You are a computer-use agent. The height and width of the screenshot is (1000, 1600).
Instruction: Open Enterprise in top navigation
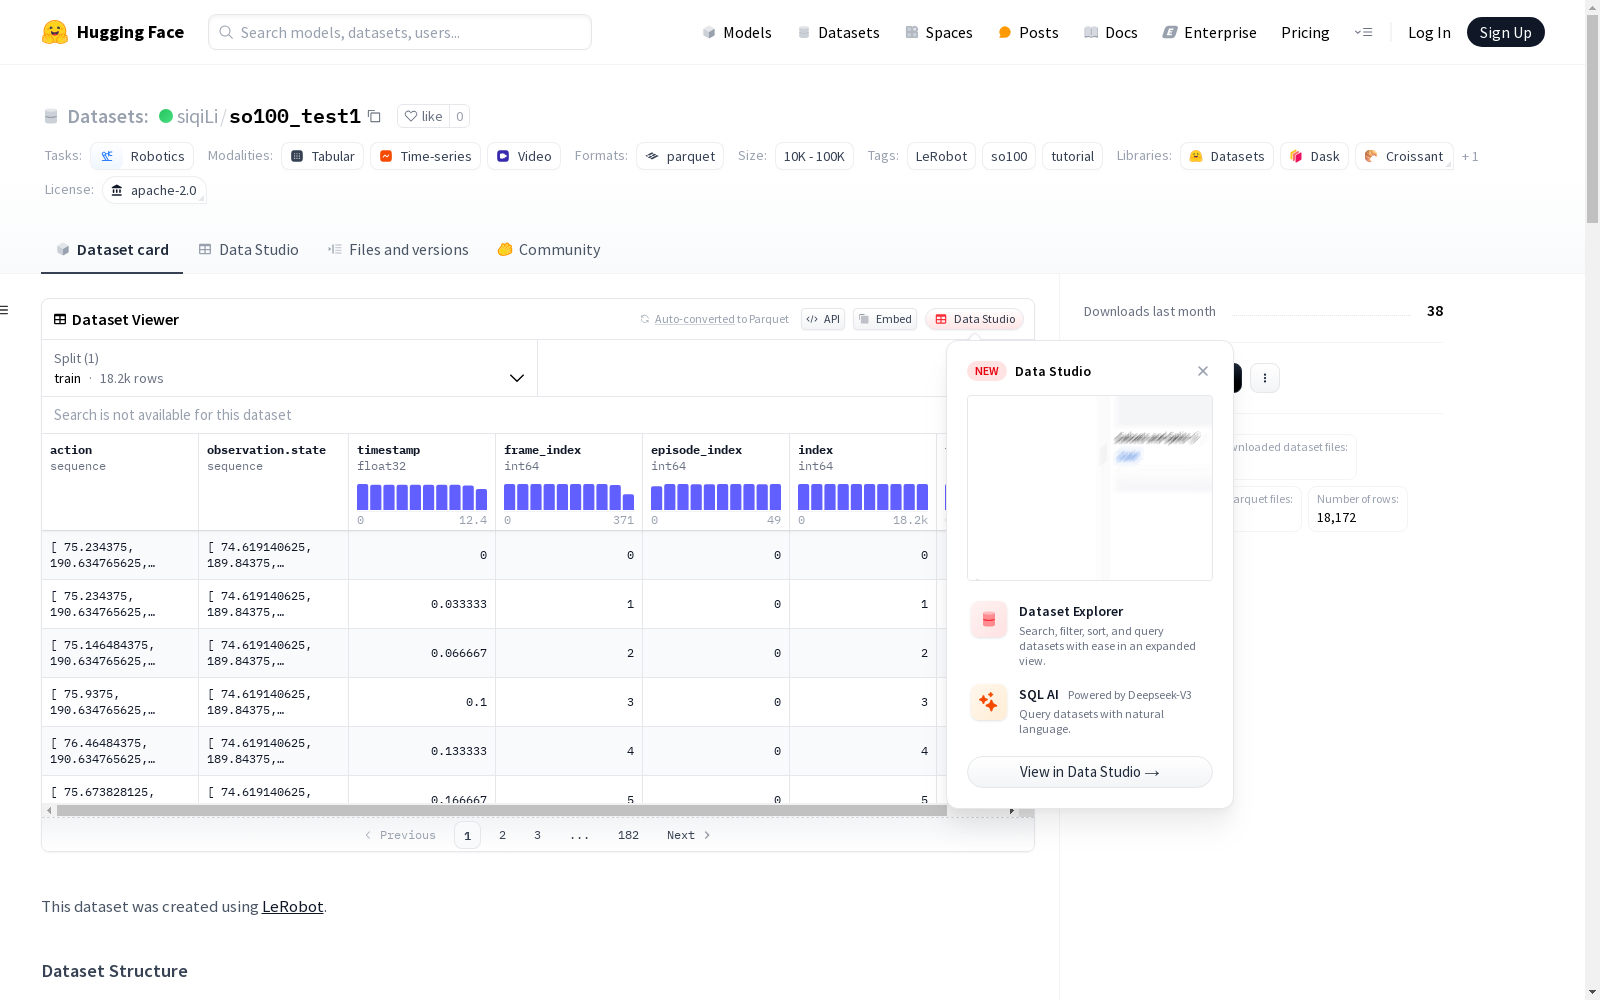pos(1209,32)
